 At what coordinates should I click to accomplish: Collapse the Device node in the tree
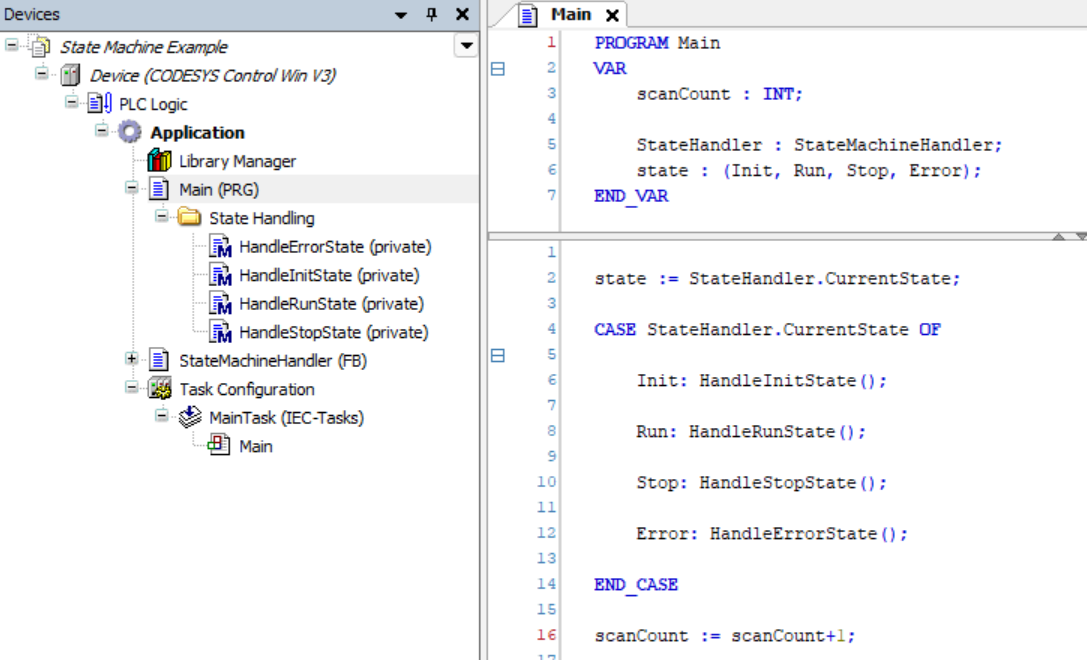click(42, 73)
